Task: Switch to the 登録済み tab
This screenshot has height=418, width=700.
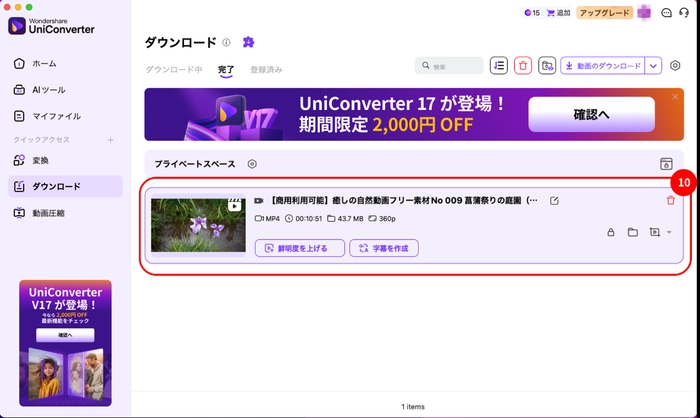Action: [x=266, y=69]
